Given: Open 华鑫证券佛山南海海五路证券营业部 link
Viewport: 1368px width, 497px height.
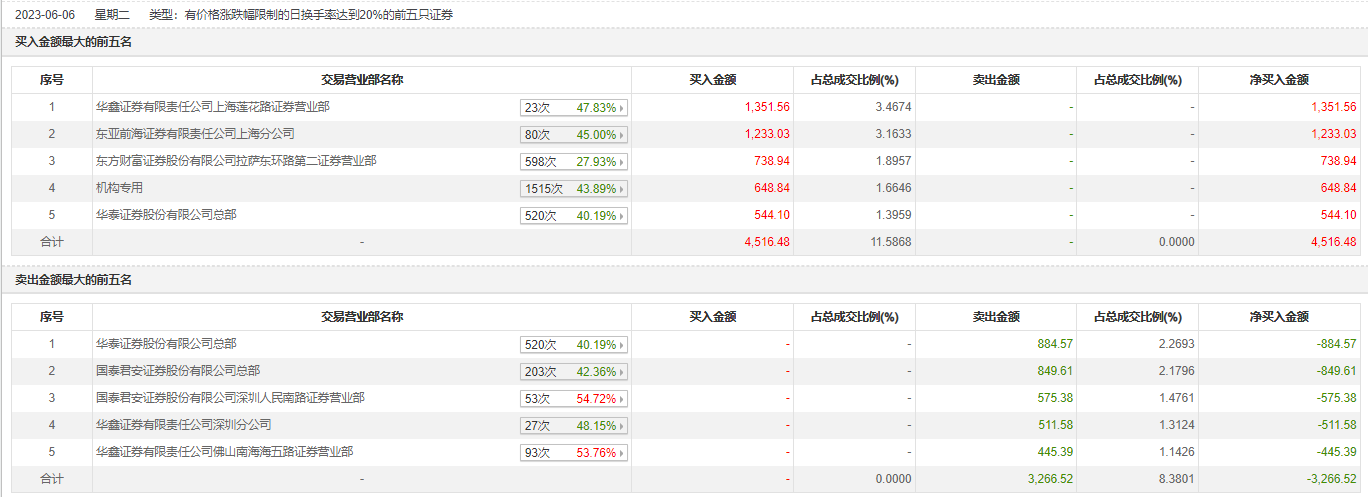Looking at the screenshot, I should tap(223, 452).
